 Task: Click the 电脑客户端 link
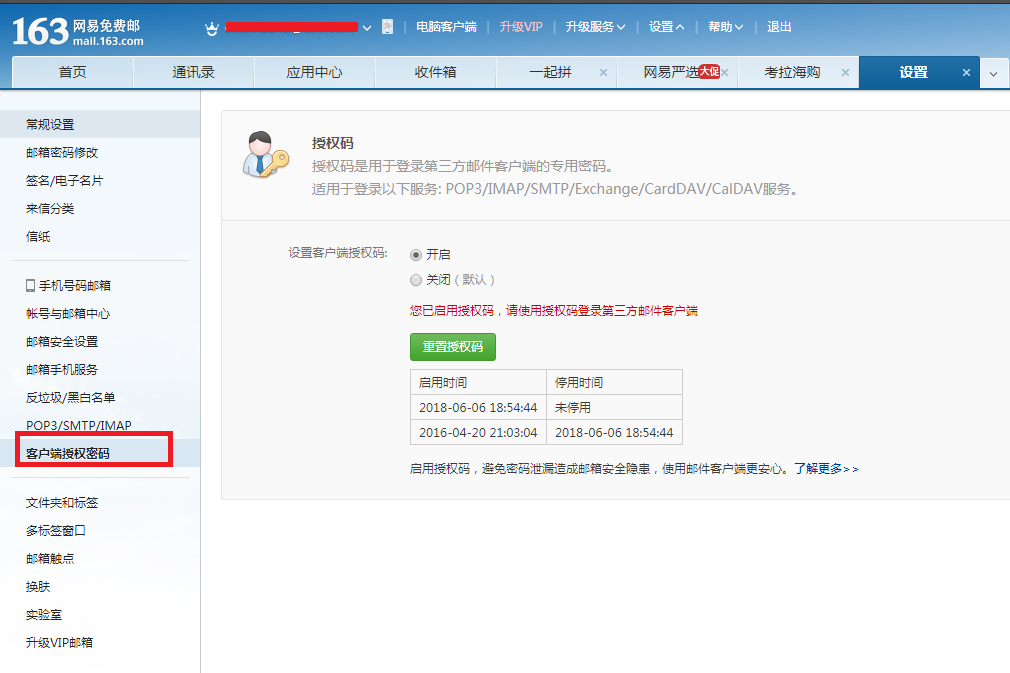tap(446, 27)
